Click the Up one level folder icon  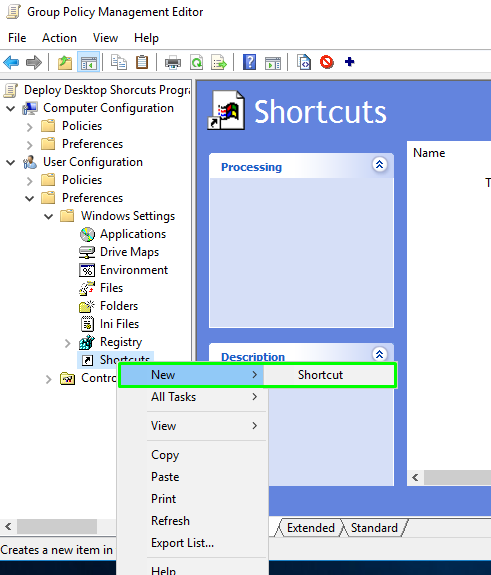click(x=65, y=62)
